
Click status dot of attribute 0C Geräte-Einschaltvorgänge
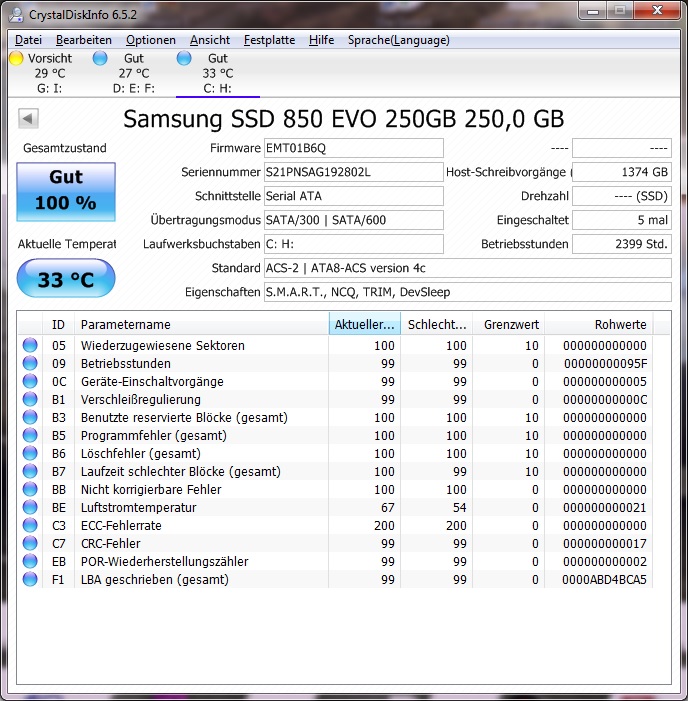pyautogui.click(x=30, y=381)
